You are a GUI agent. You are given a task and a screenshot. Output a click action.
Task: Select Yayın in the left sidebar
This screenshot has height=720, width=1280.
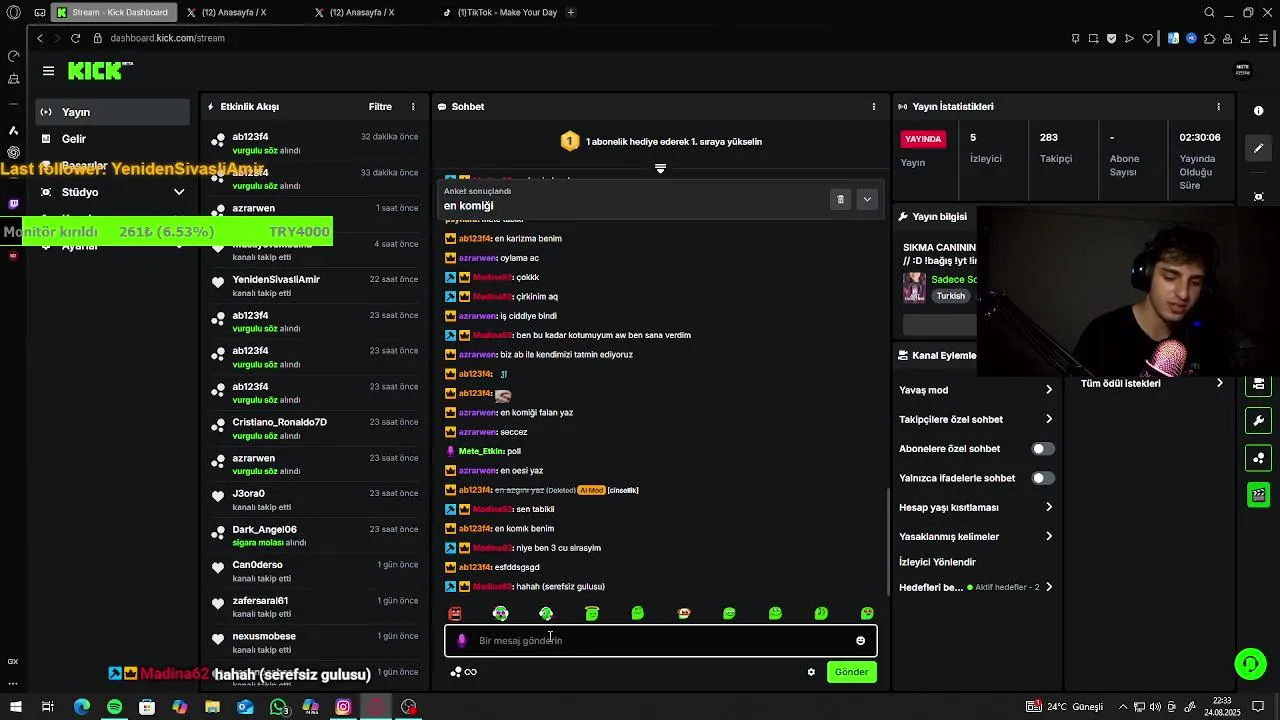tap(112, 112)
